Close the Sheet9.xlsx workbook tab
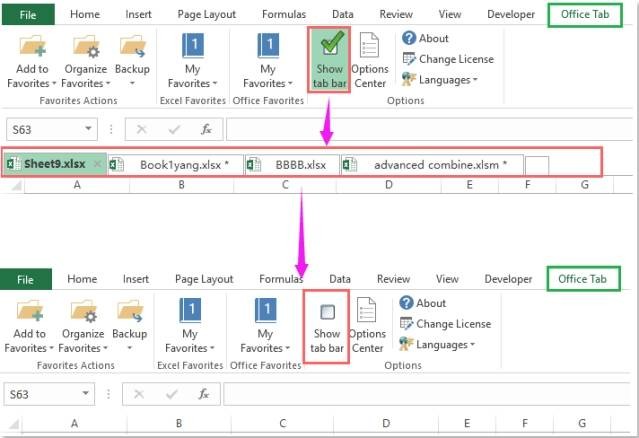This screenshot has height=438, width=639. pos(97,164)
